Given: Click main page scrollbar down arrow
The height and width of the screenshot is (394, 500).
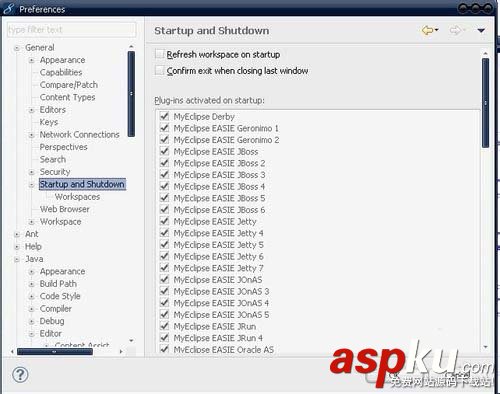Looking at the screenshot, I should pyautogui.click(x=485, y=347).
